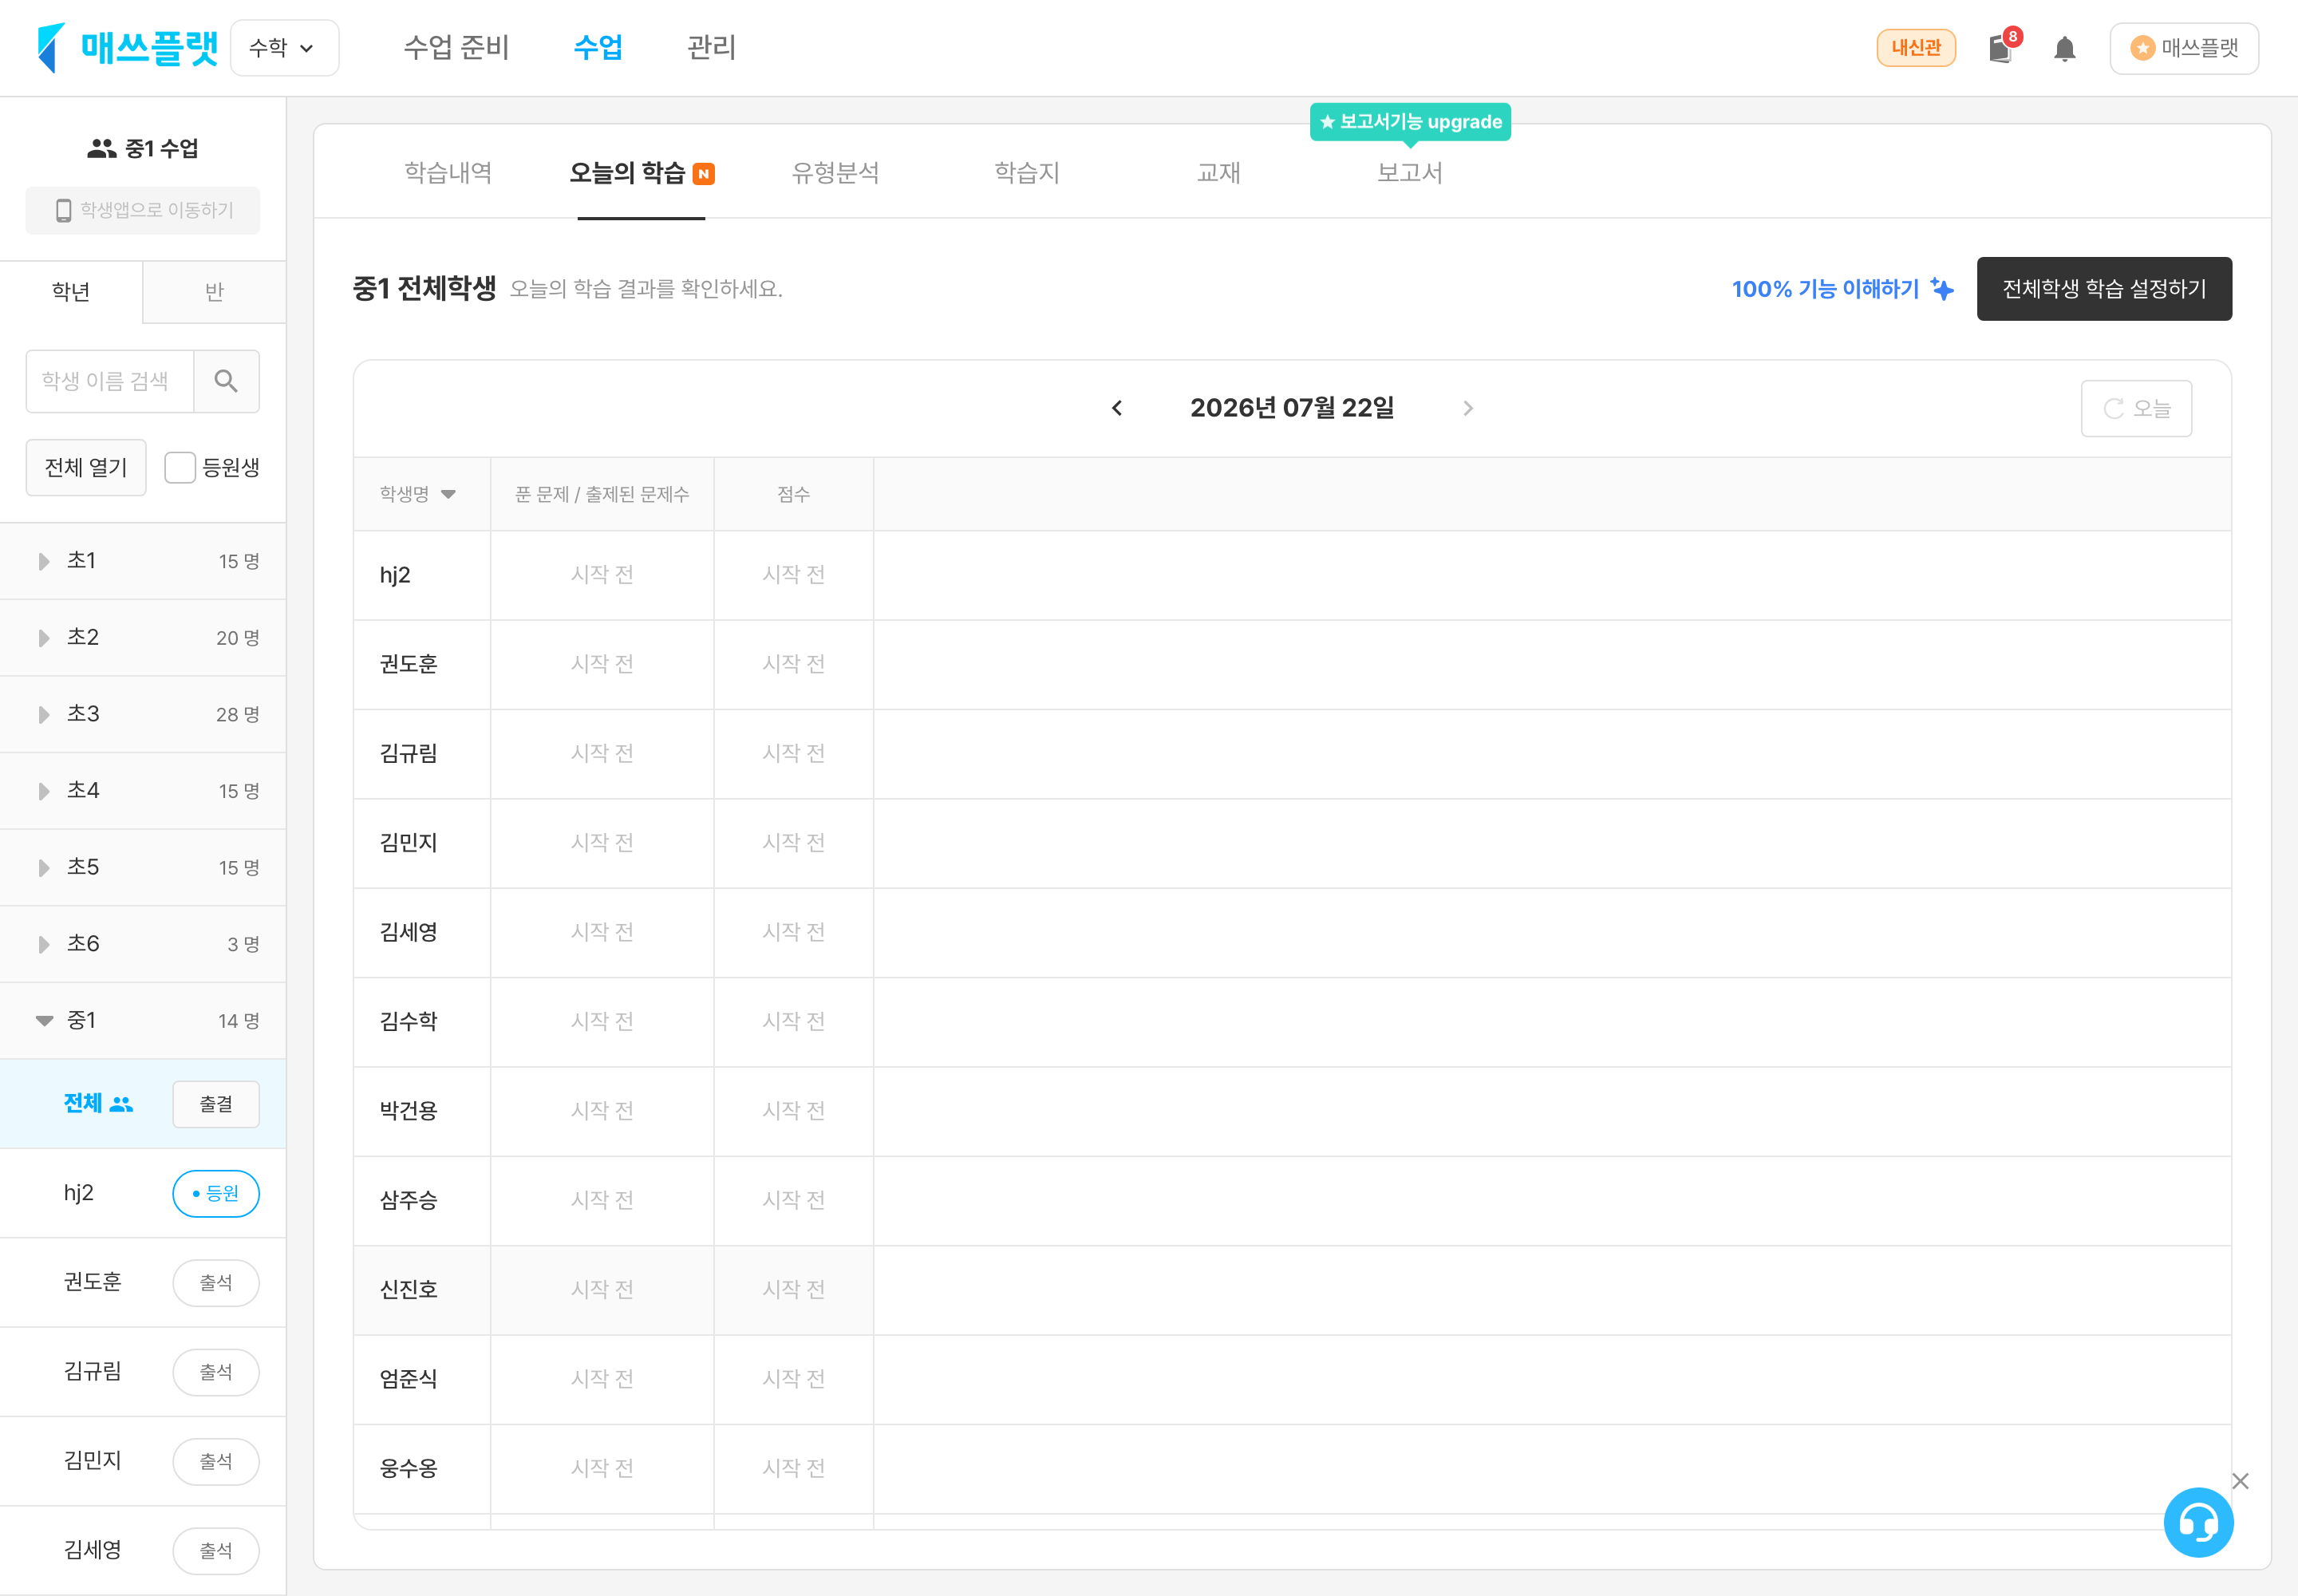
Task: Go to the next date arrow
Action: [x=1468, y=408]
